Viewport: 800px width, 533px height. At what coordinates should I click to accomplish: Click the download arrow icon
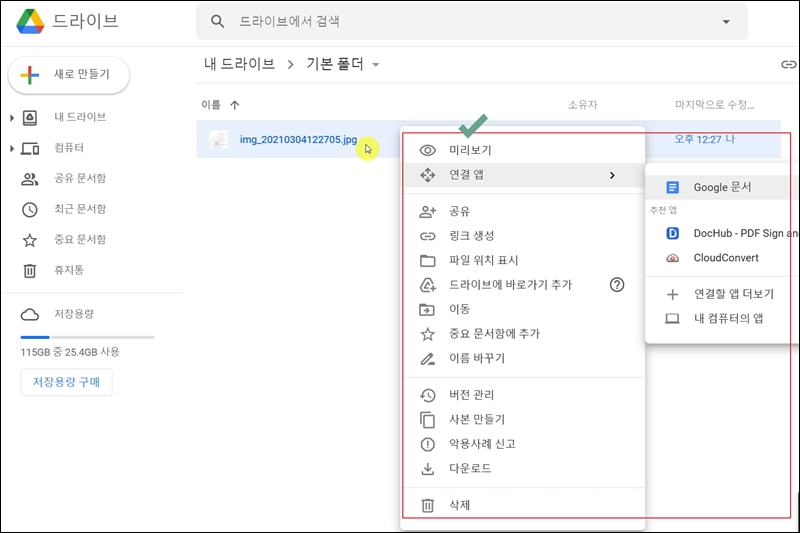click(428, 469)
